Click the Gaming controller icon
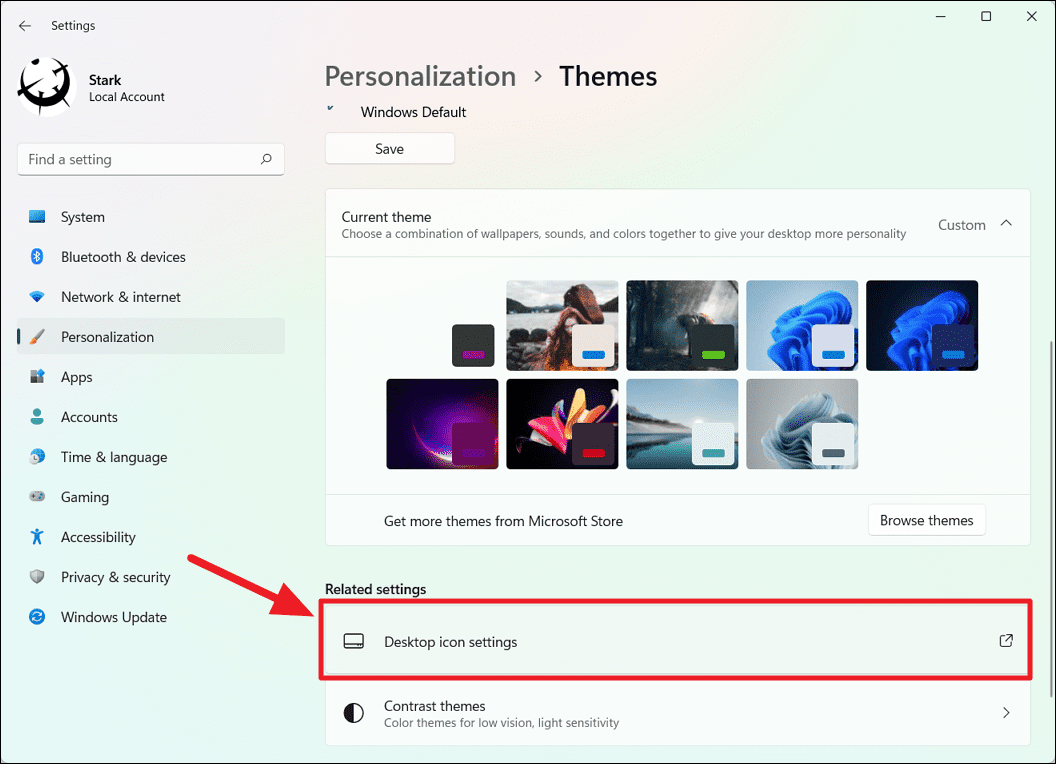 tap(37, 497)
